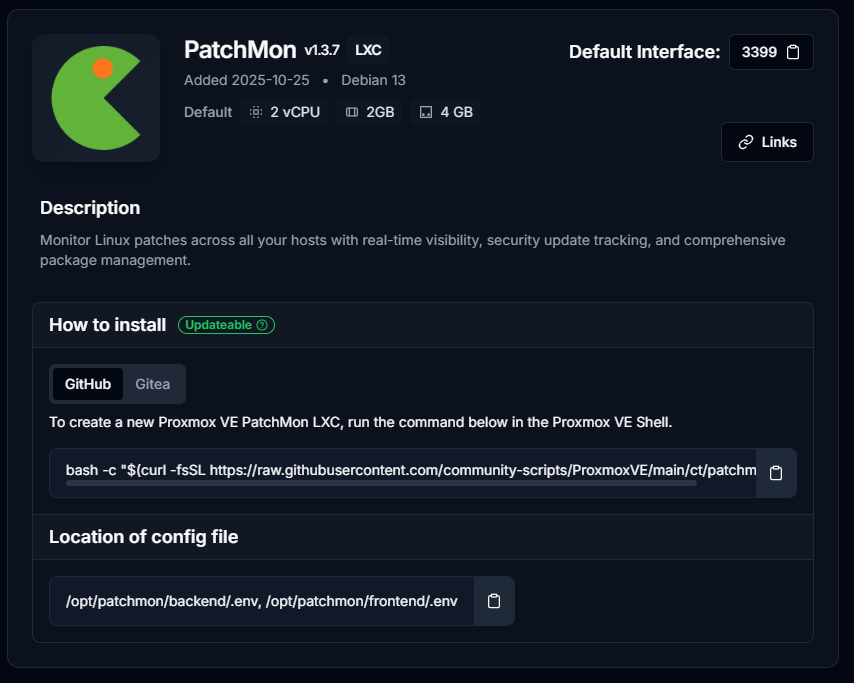This screenshot has width=854, height=683.
Task: Copy the config file location path
Action: pos(493,601)
